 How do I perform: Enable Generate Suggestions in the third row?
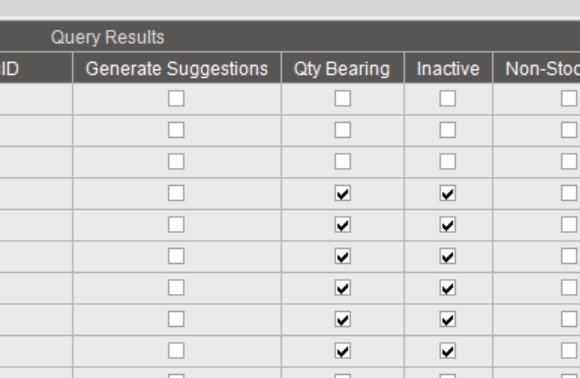coord(176,161)
